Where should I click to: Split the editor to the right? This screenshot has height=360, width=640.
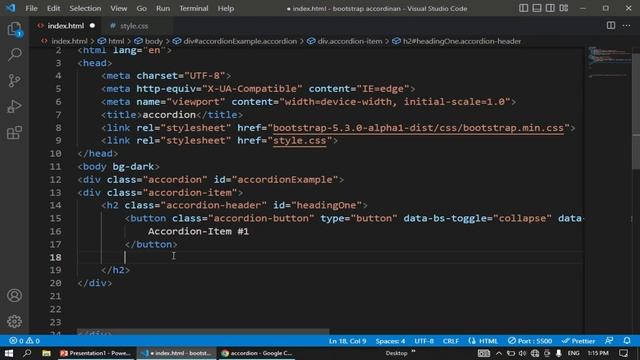611,25
